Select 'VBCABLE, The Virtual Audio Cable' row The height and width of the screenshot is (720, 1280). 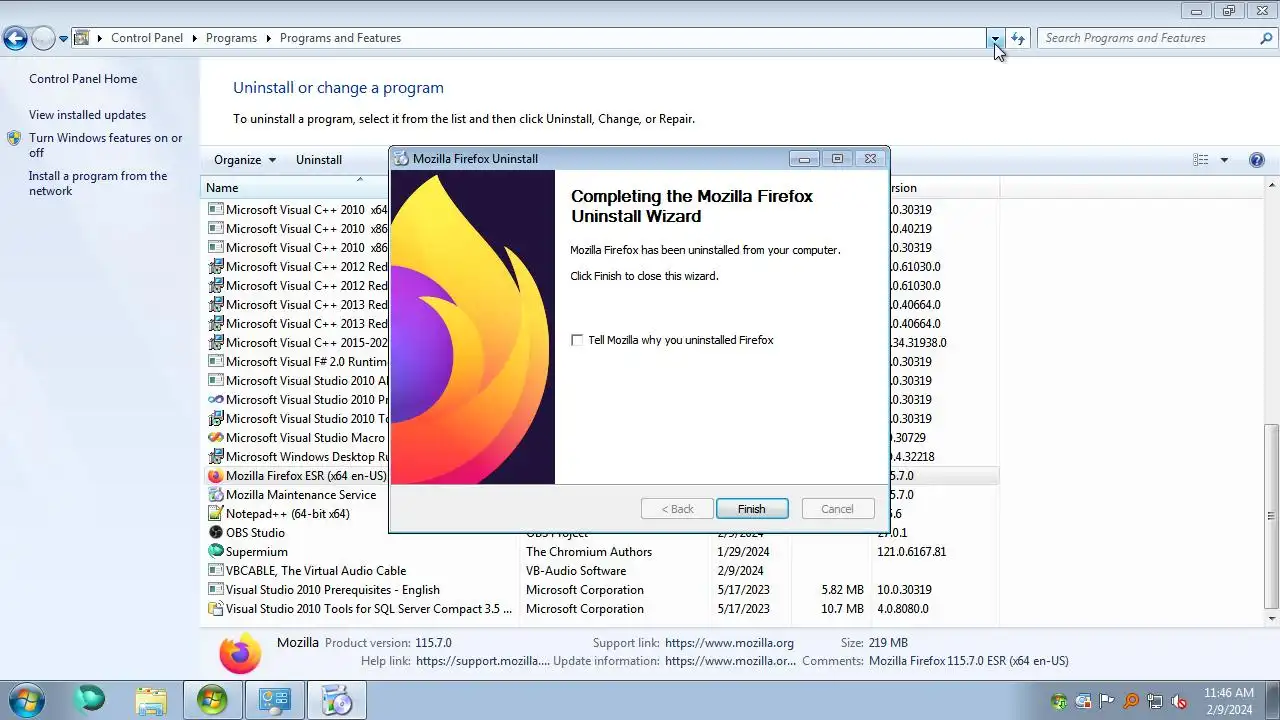click(x=600, y=571)
